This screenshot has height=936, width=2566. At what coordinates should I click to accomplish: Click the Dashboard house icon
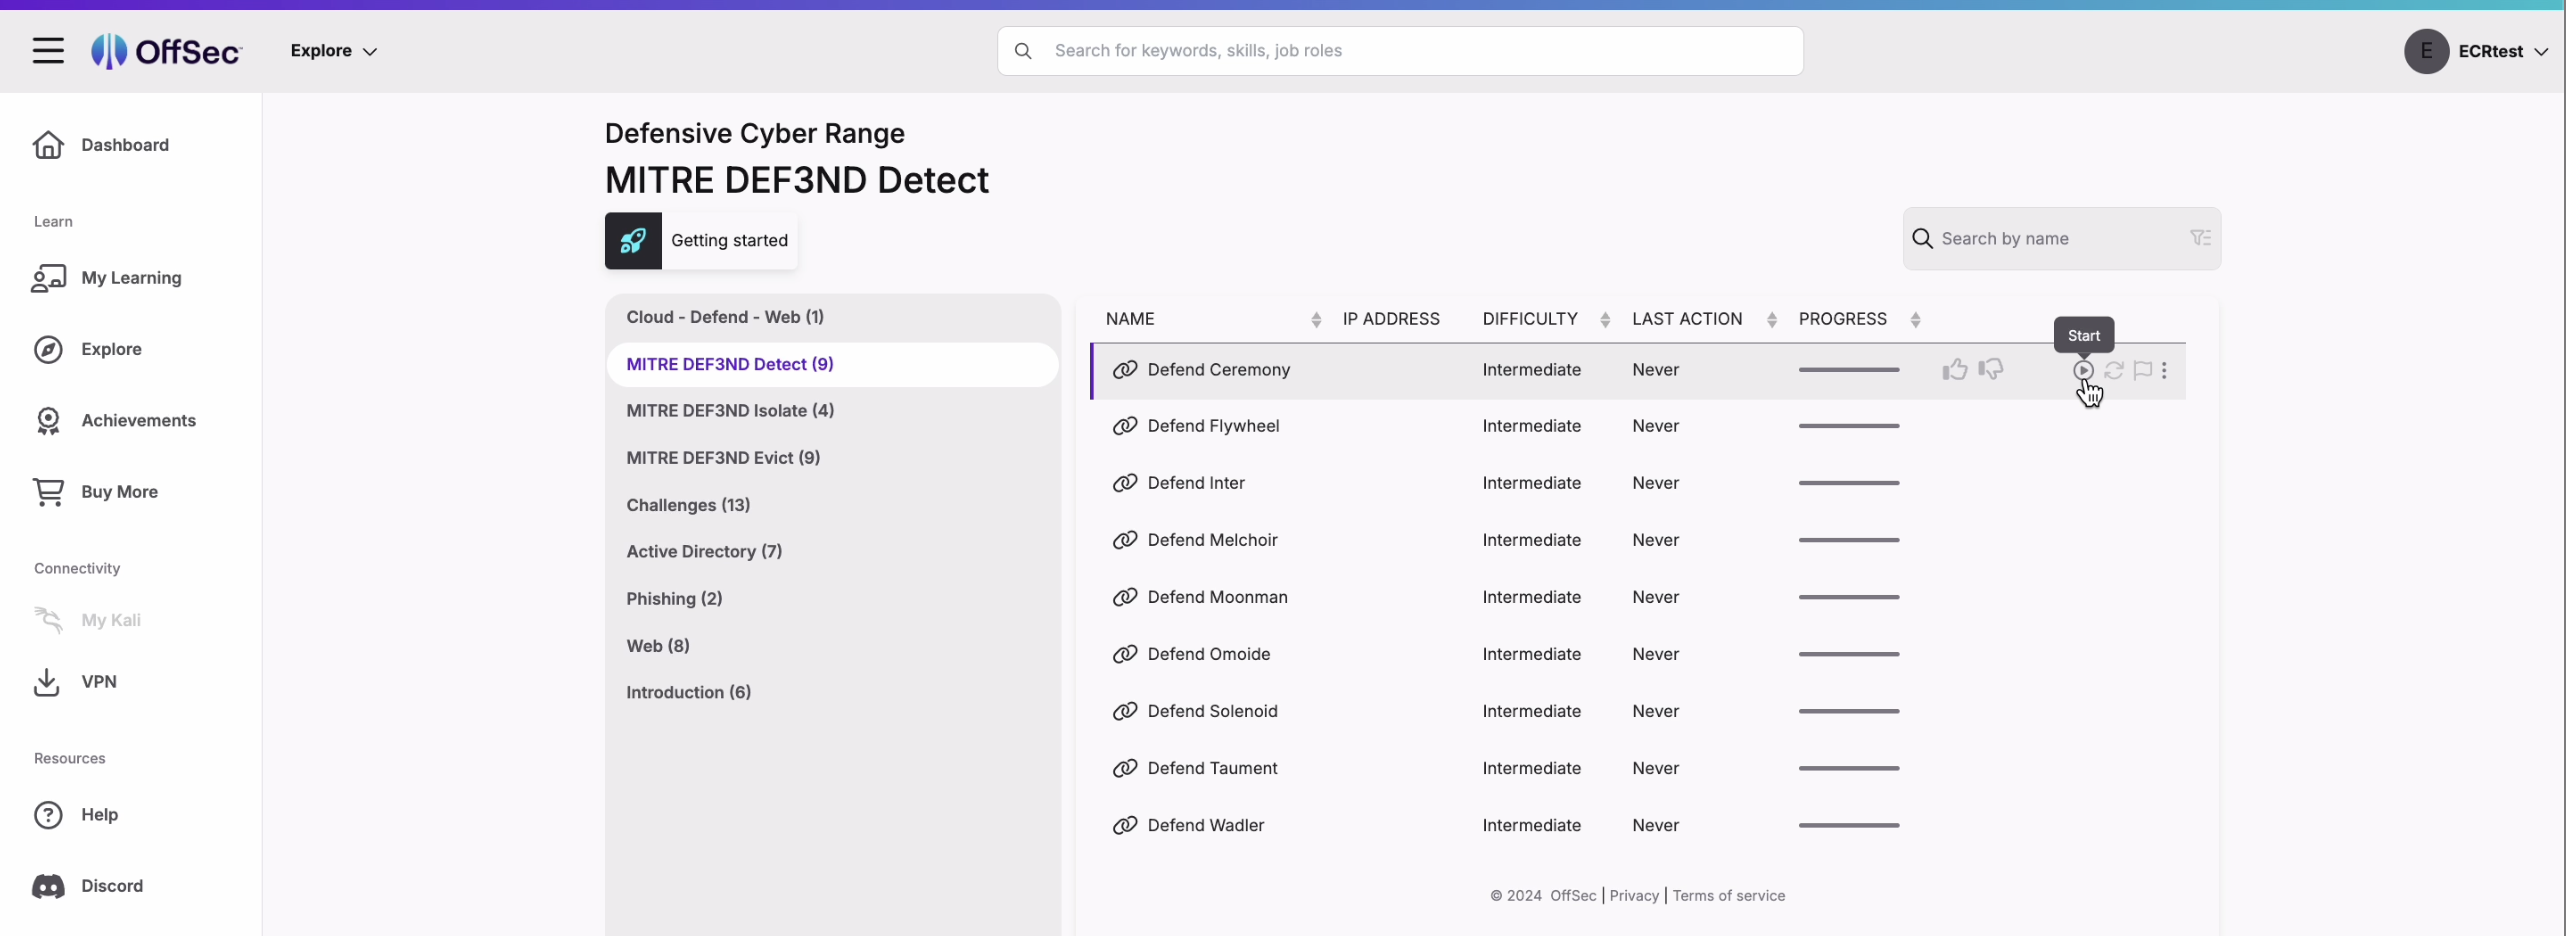point(48,145)
